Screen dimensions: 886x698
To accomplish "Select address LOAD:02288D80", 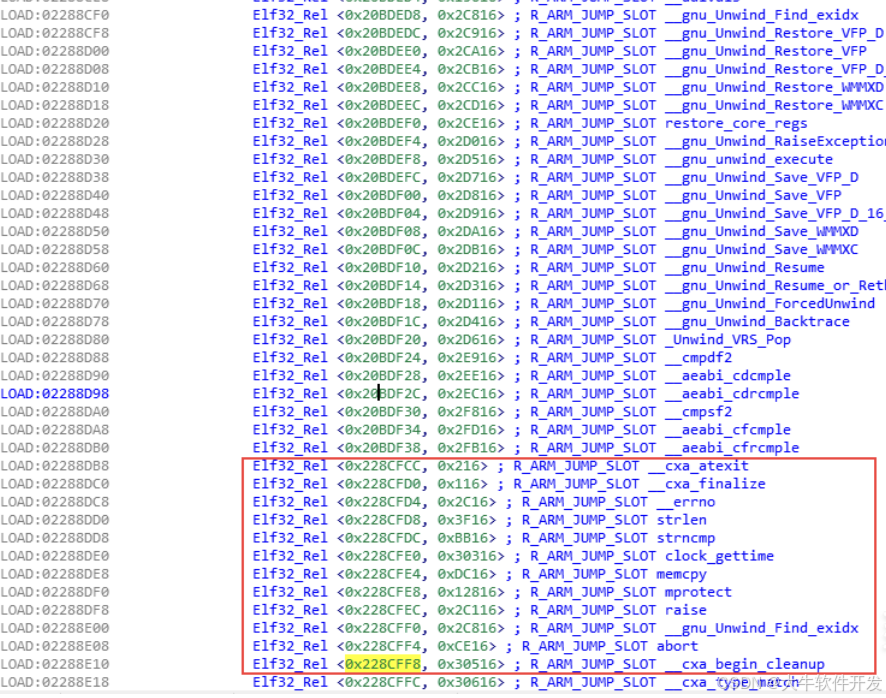I will [55, 340].
